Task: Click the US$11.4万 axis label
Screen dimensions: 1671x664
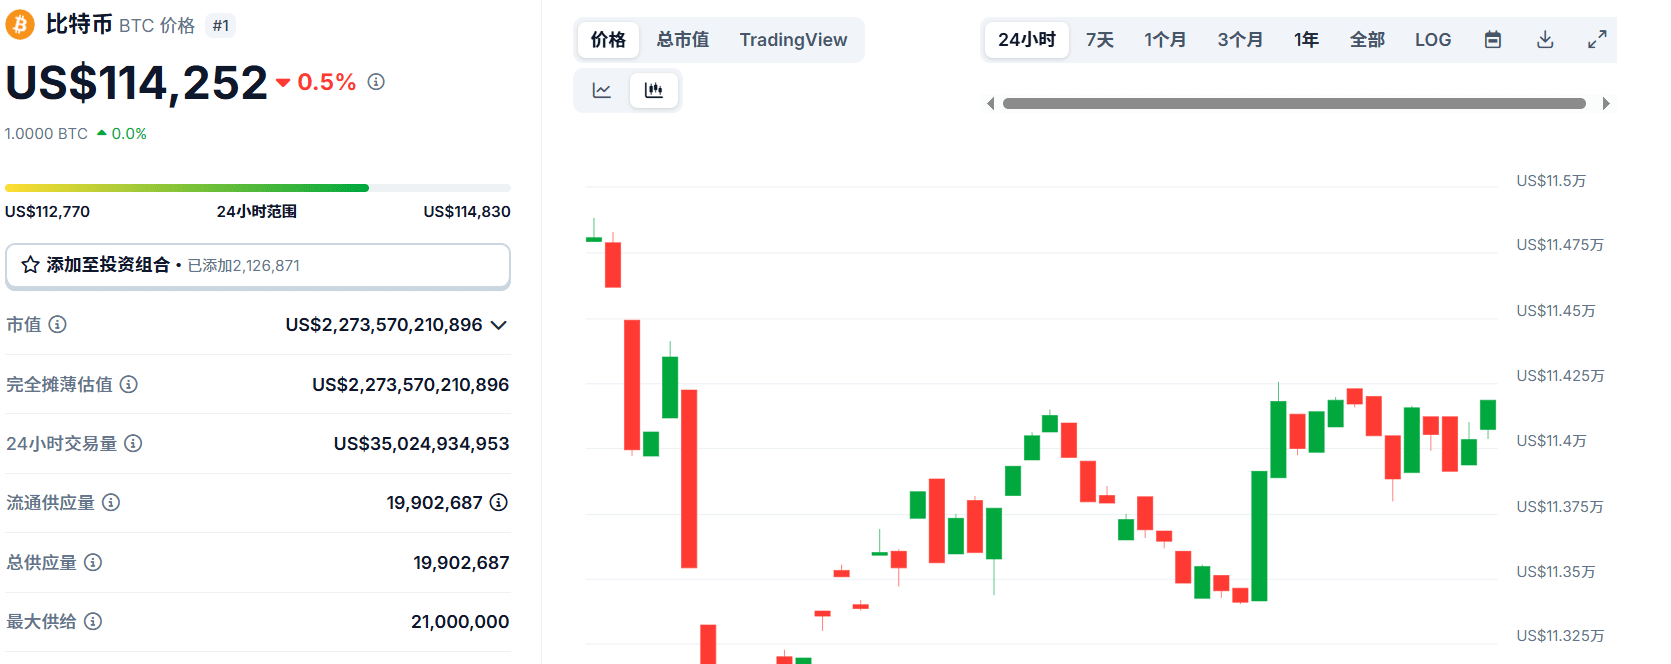Action: coord(1551,441)
